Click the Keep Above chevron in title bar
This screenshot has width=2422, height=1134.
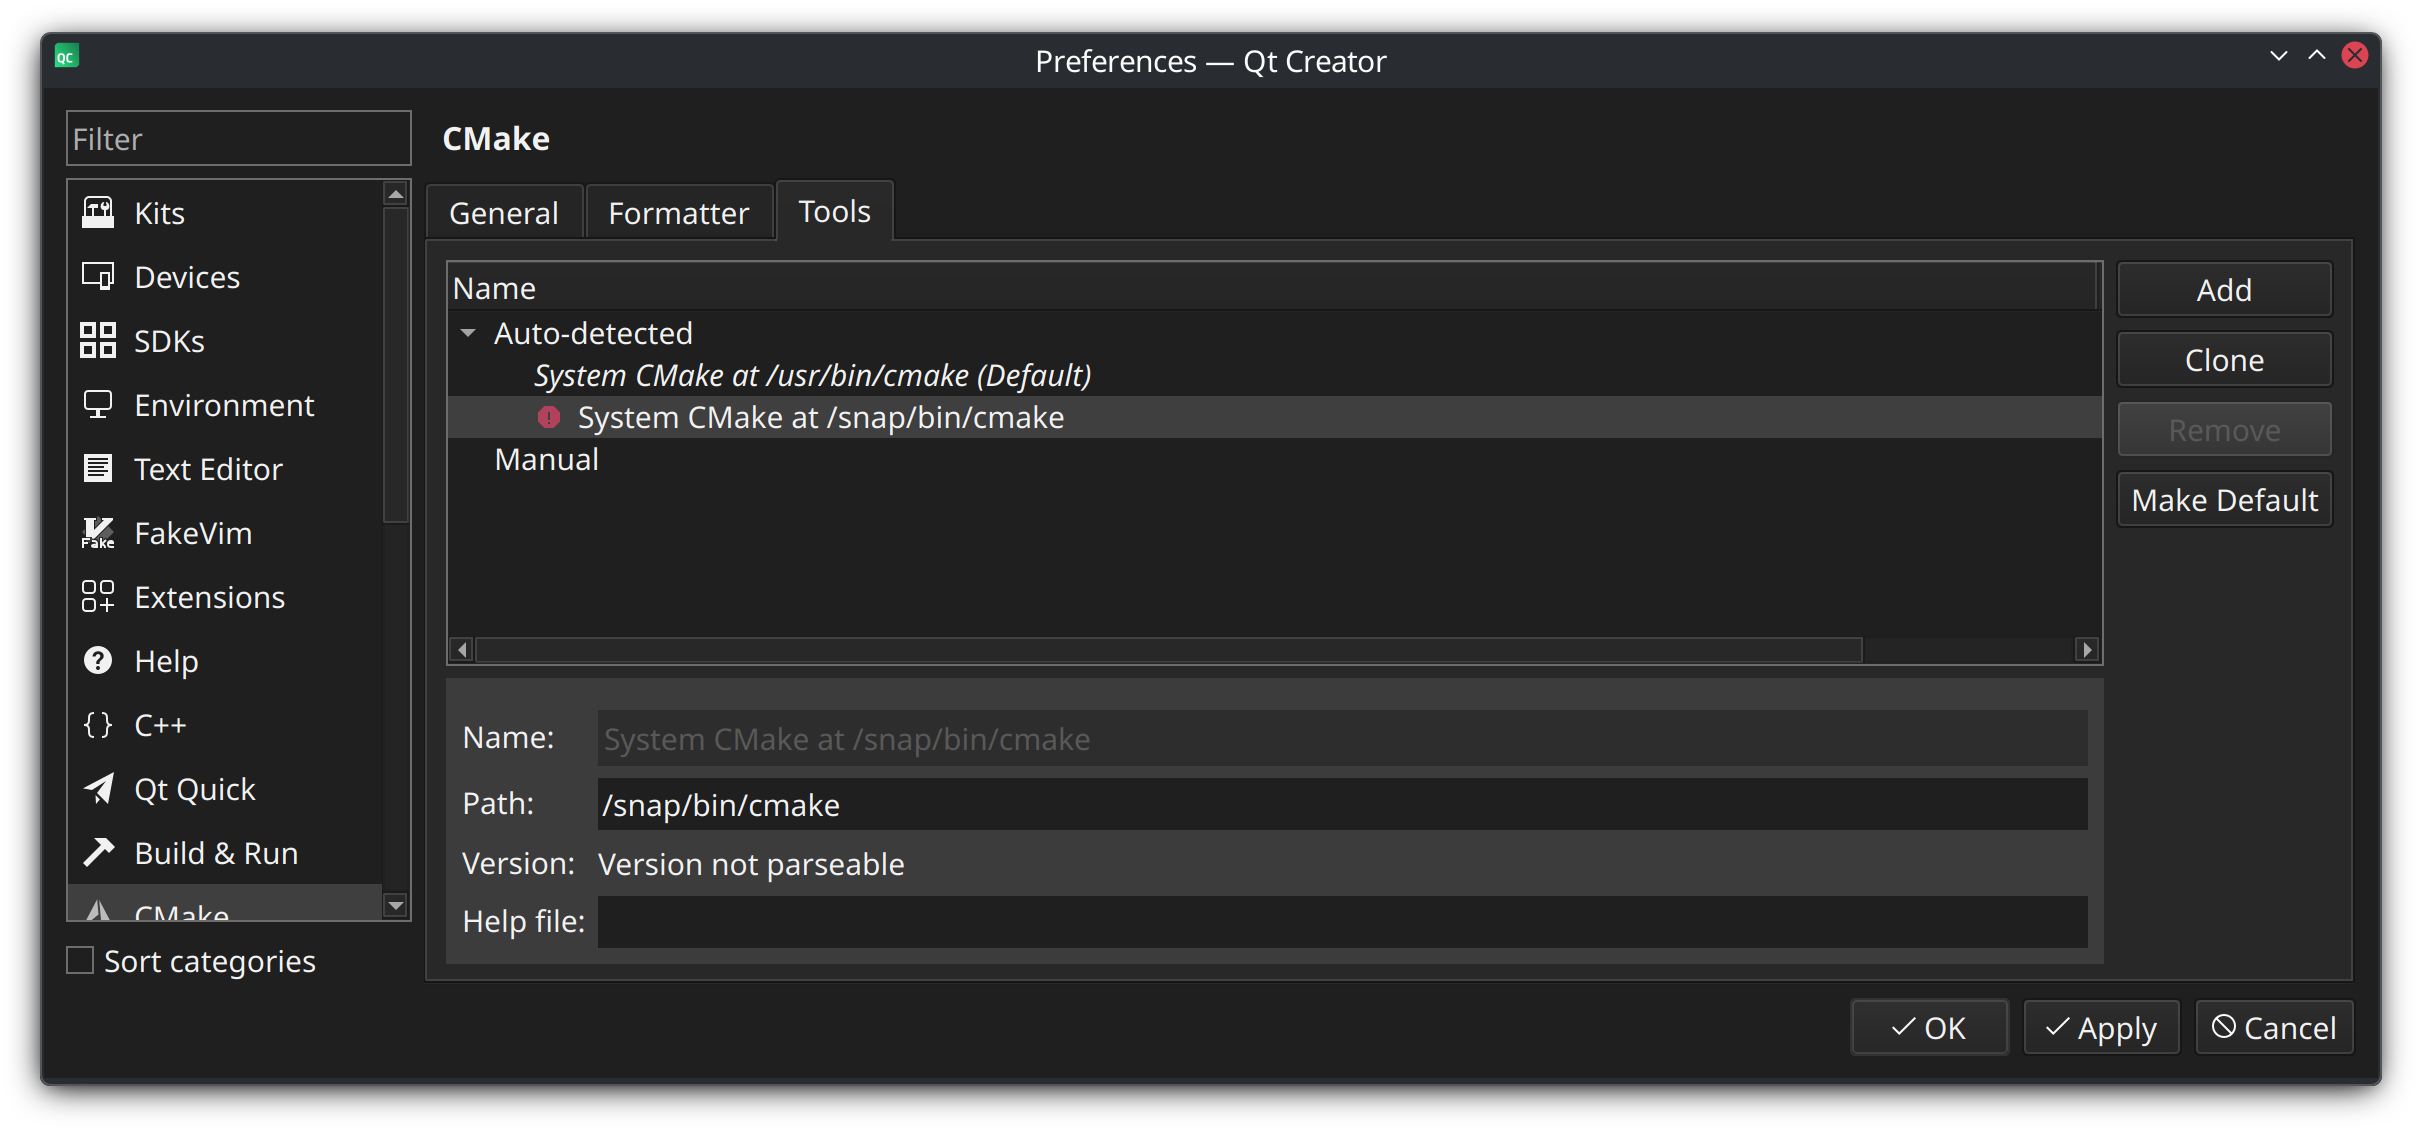pos(2317,56)
